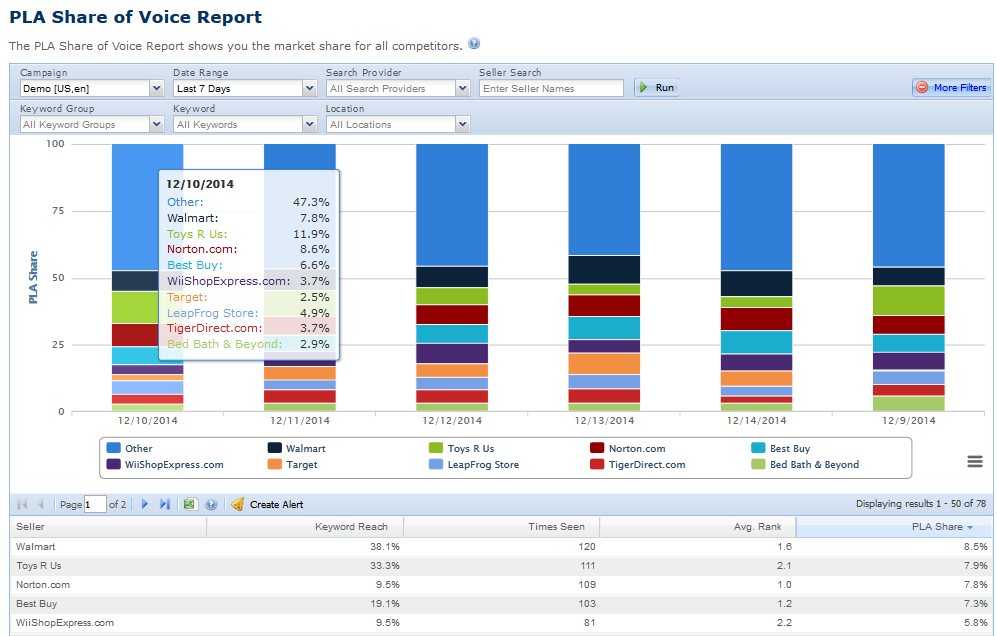Click the Bed Bath & Beyond legend swatch
Image resolution: width=997 pixels, height=636 pixels.
pyautogui.click(x=758, y=464)
